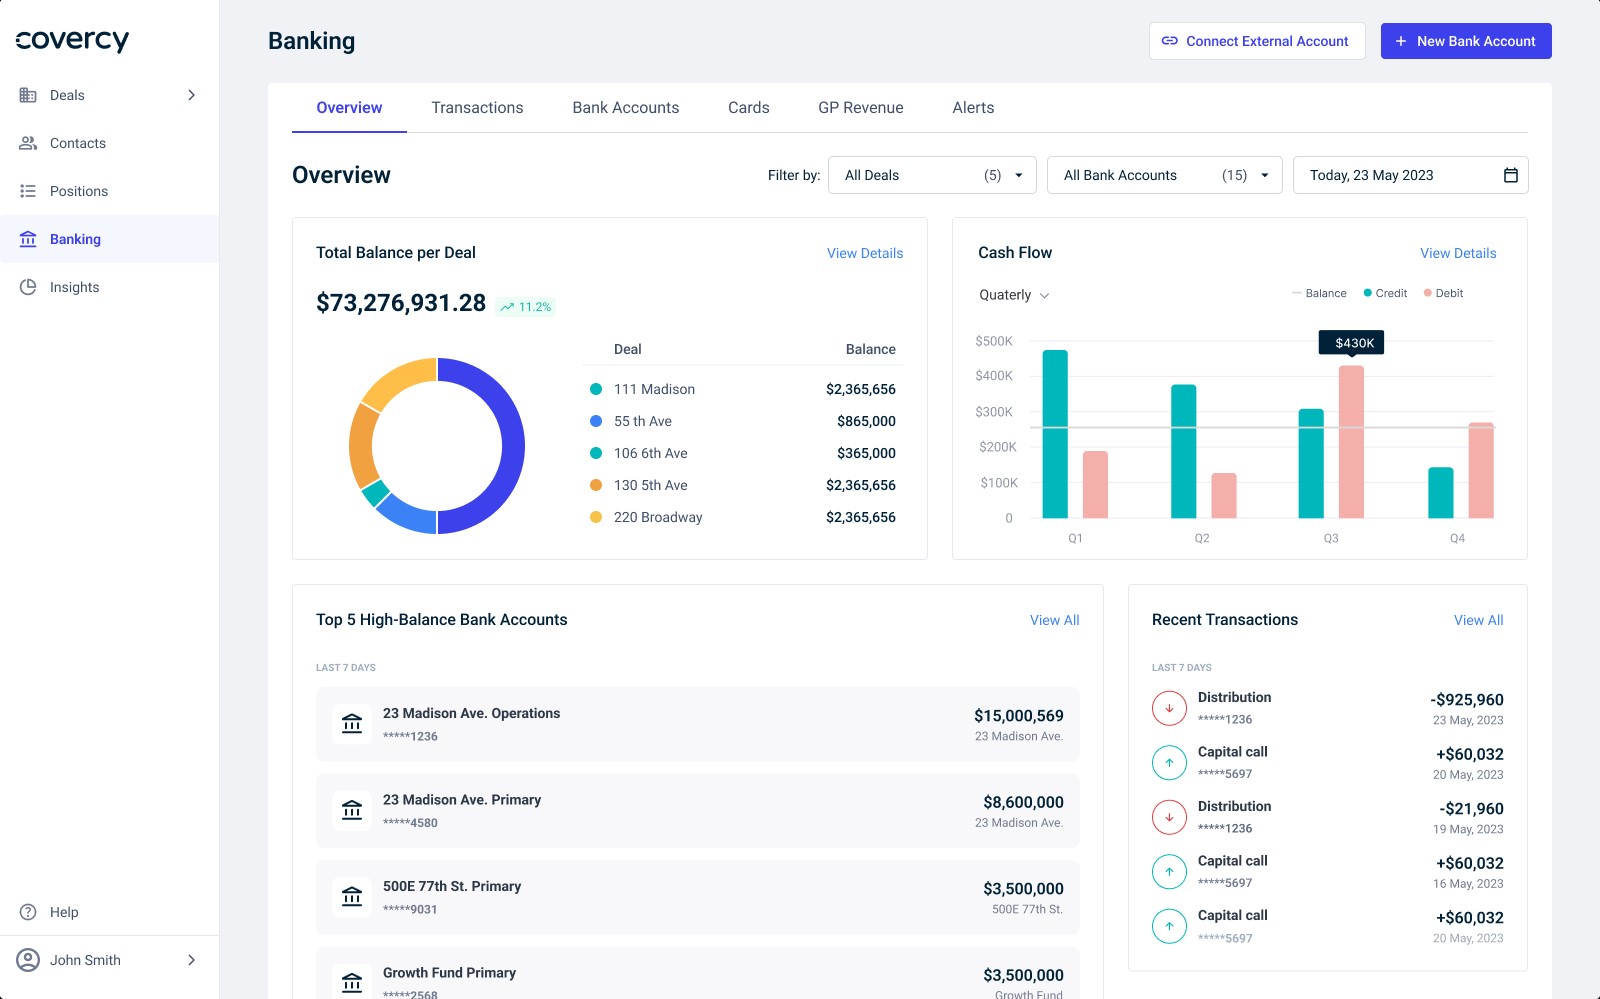The height and width of the screenshot is (999, 1600).
Task: Select the Contacts icon in sidebar
Action: point(28,143)
